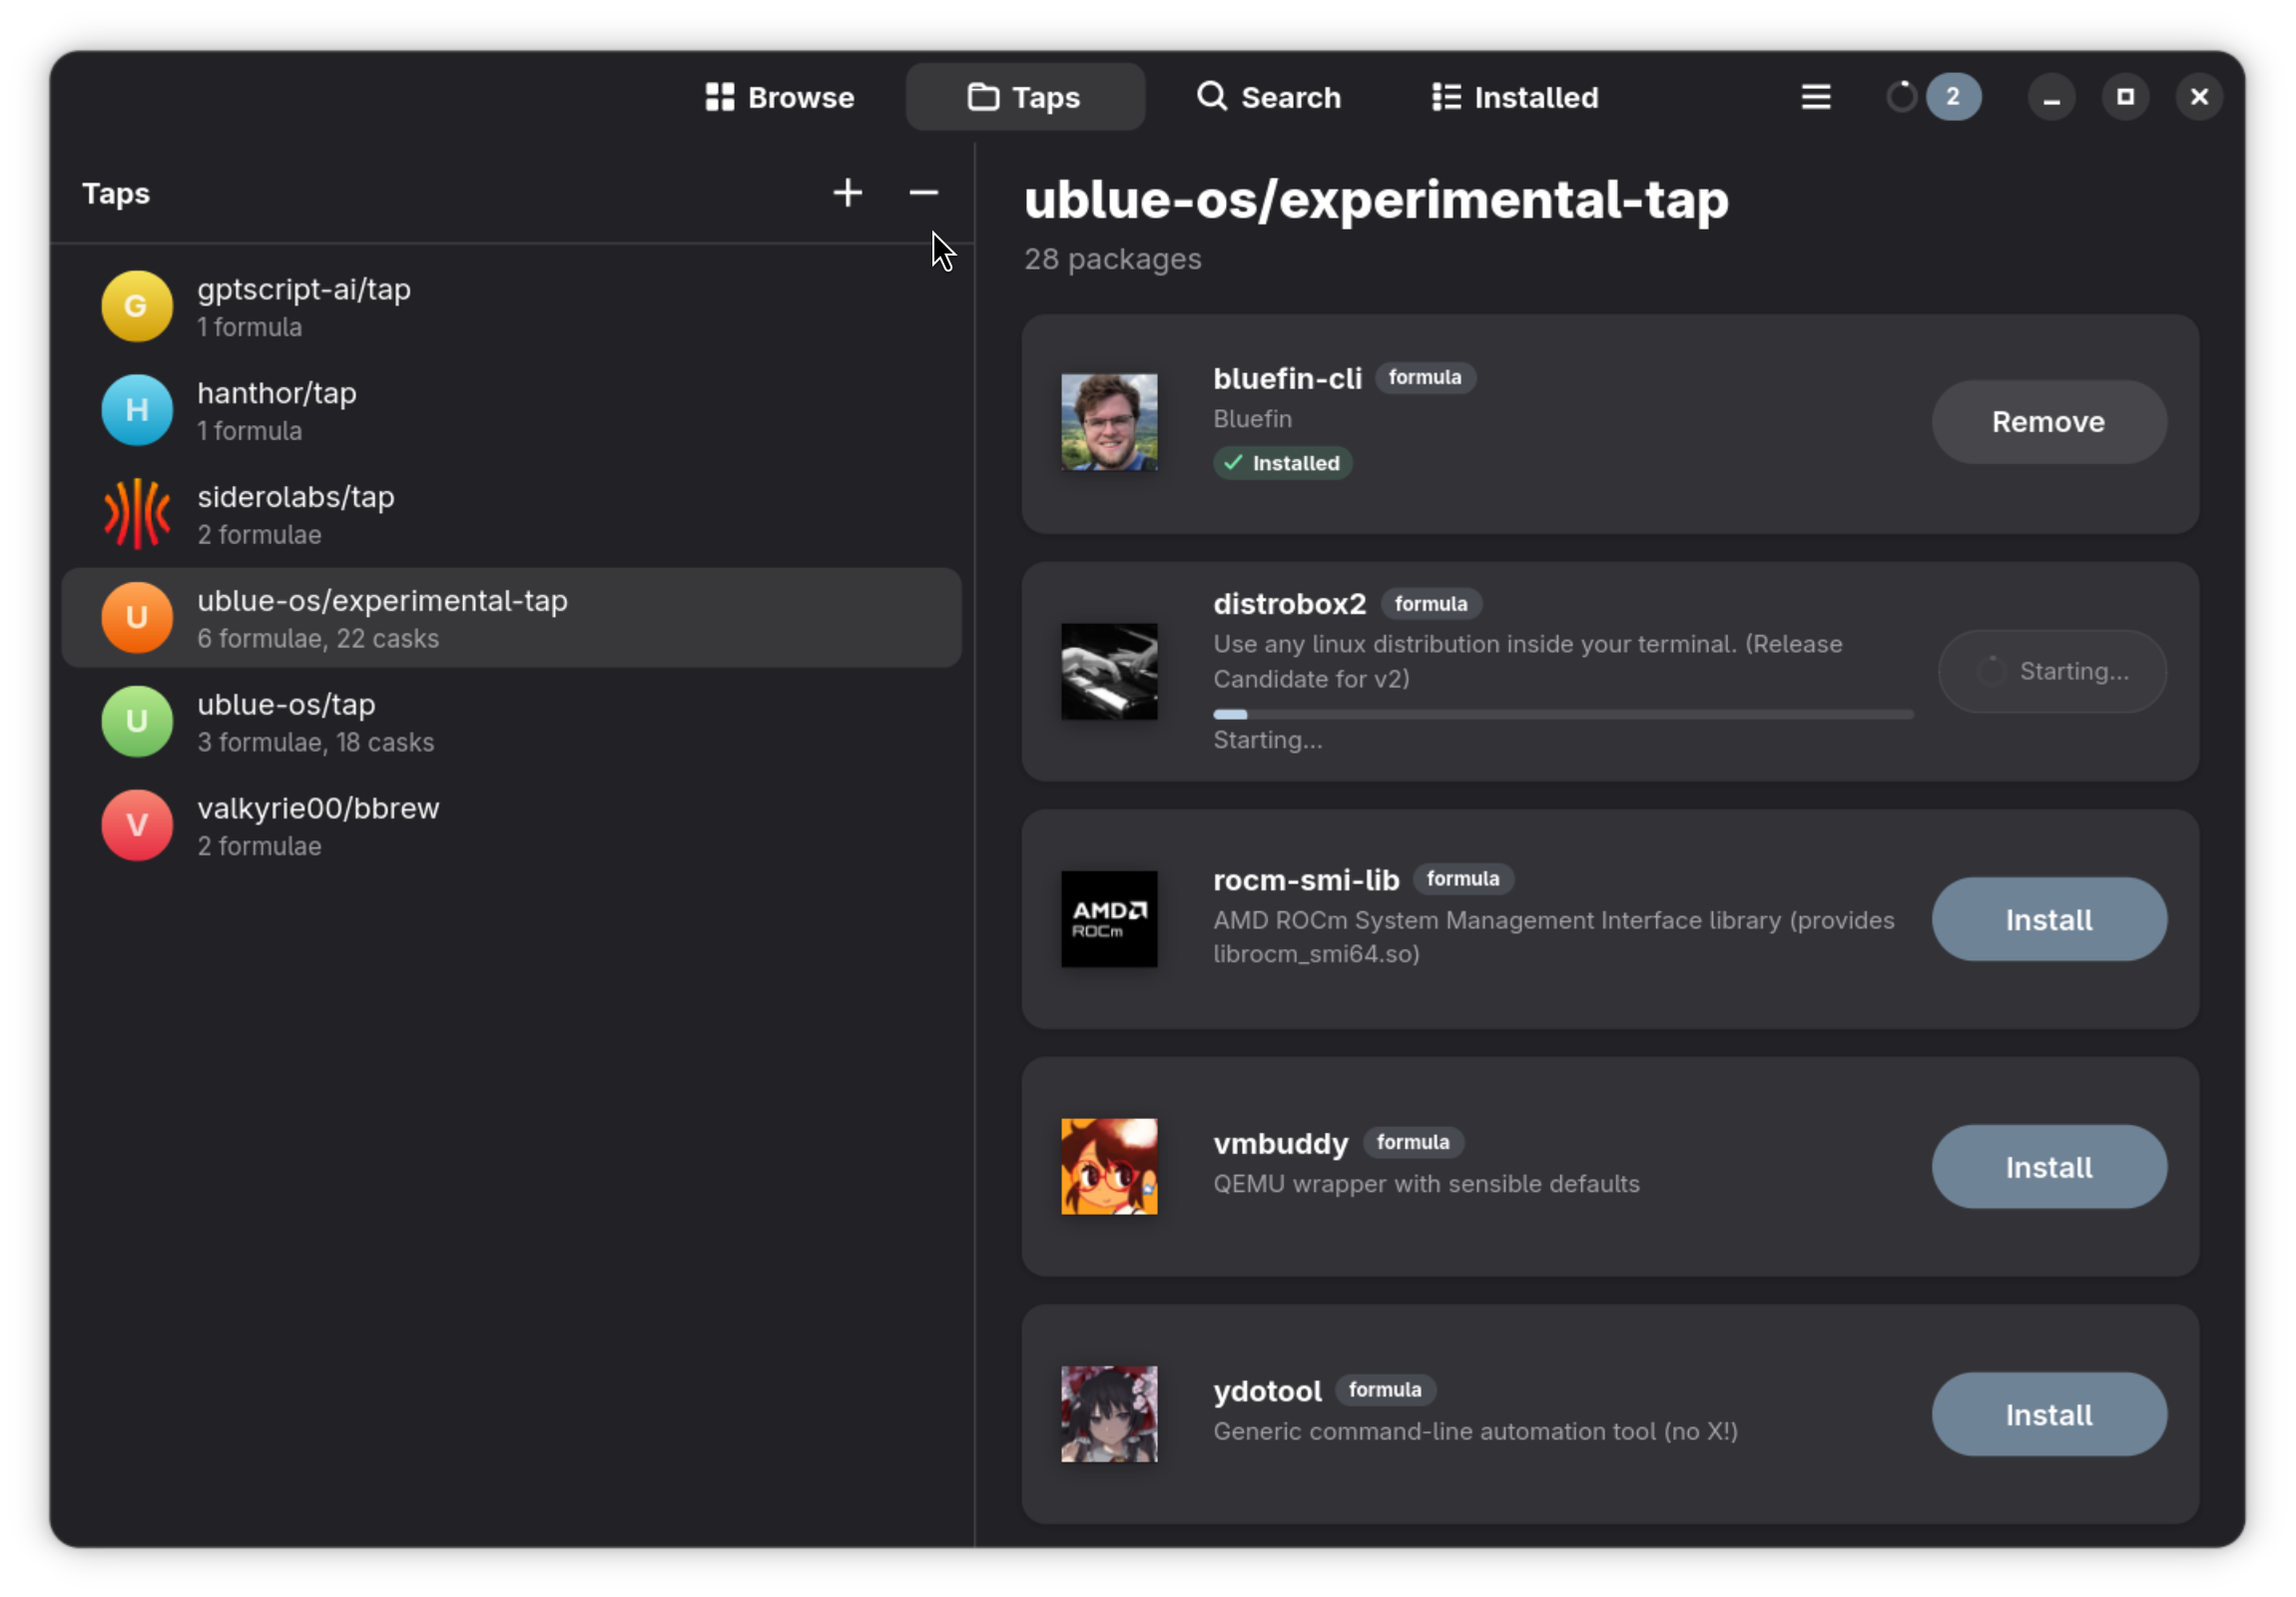The image size is (2296, 1597).
Task: Click the Starting... button for distrobox2
Action: [x=2052, y=671]
